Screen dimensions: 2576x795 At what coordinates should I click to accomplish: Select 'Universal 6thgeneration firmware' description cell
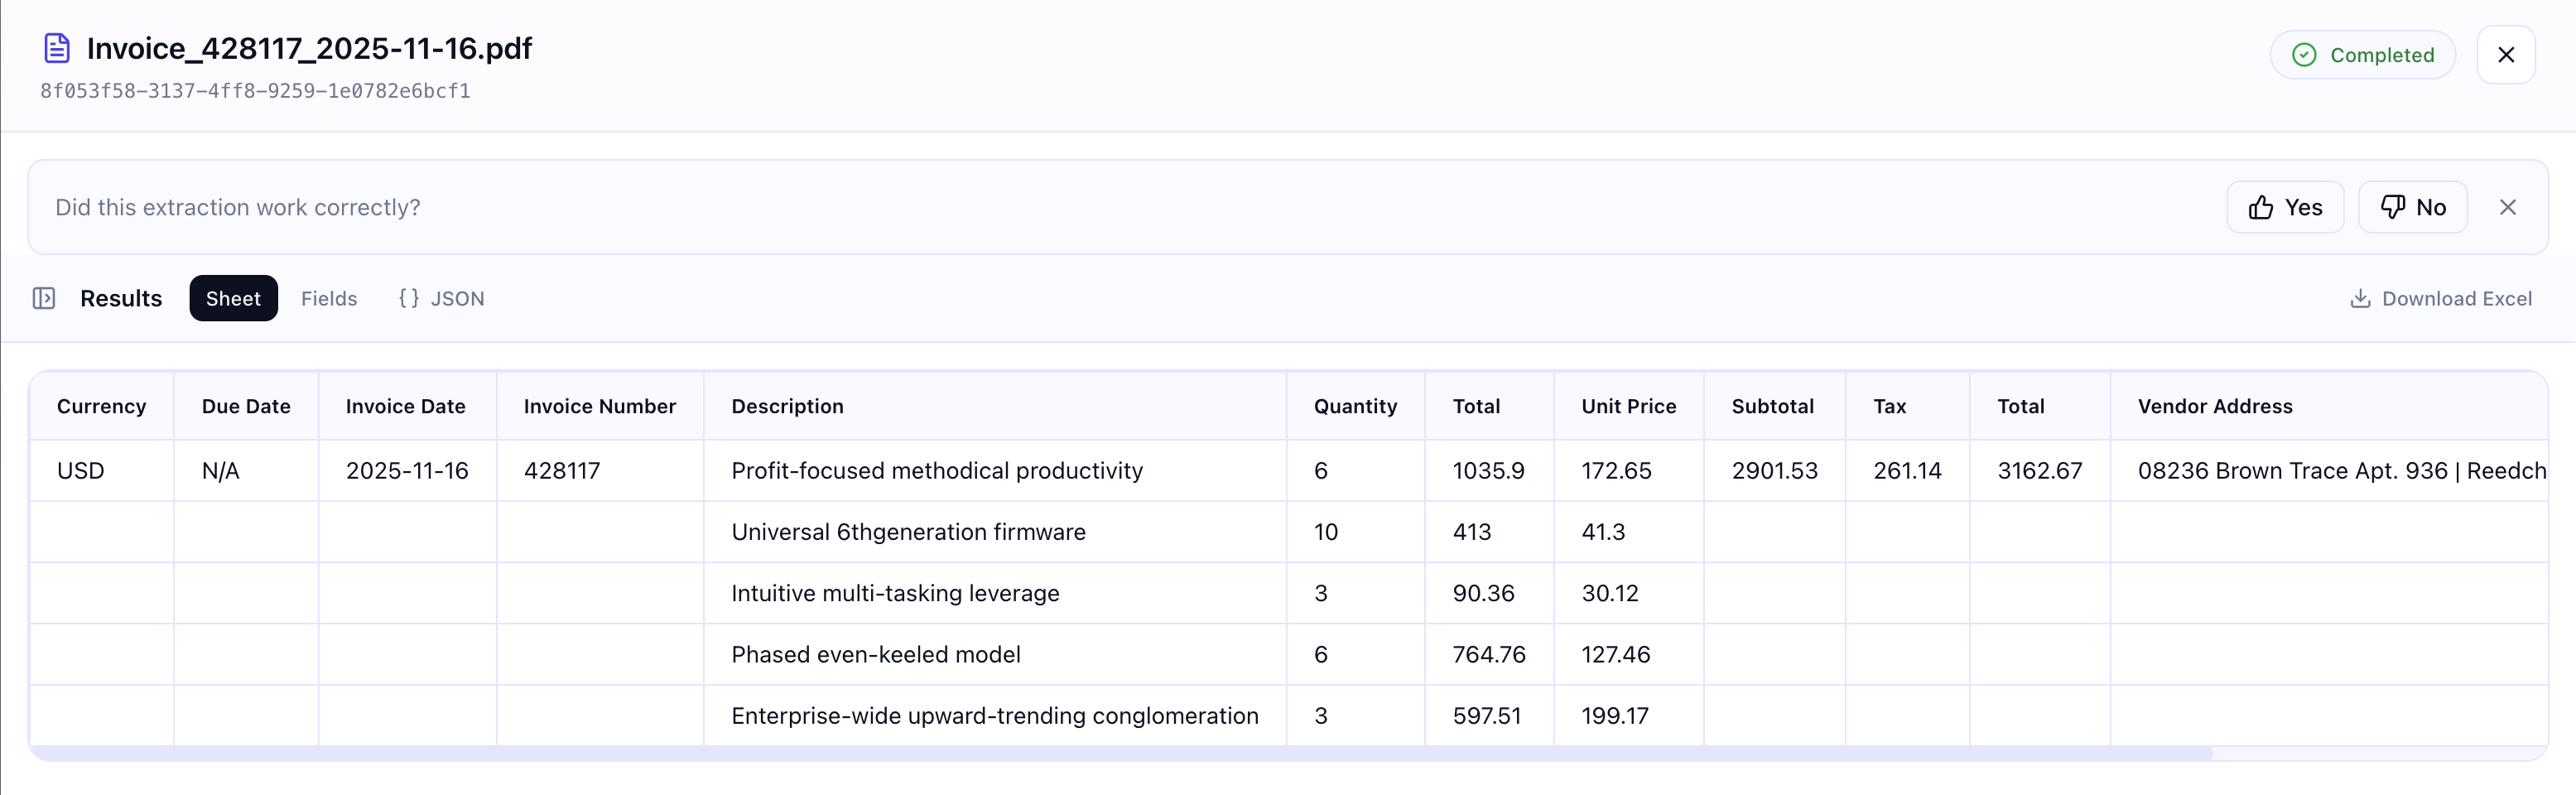994,532
